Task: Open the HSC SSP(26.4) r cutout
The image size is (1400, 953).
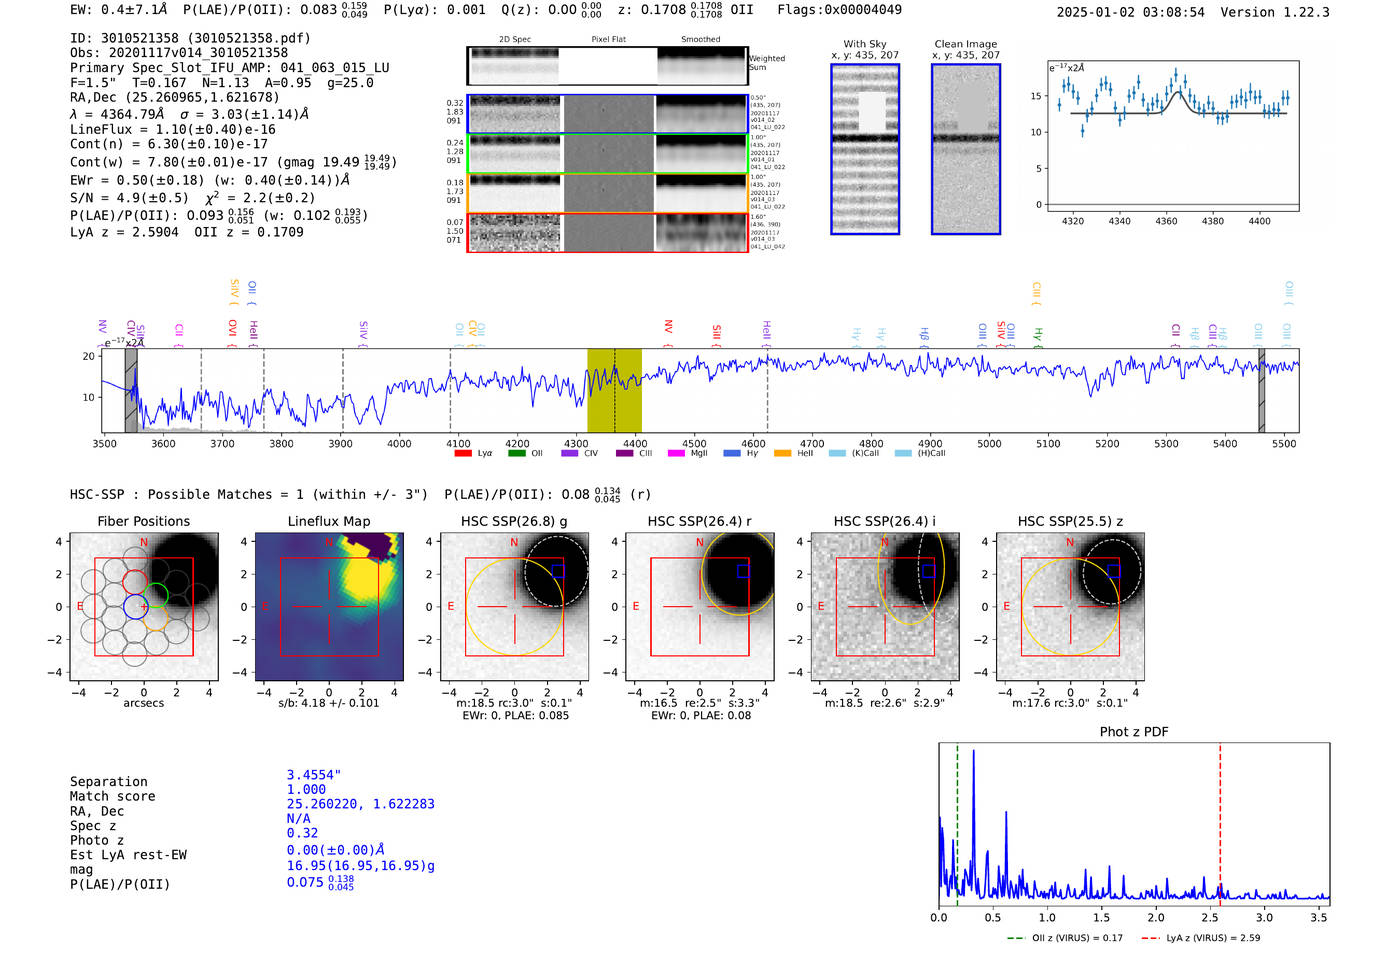Action: click(x=700, y=607)
